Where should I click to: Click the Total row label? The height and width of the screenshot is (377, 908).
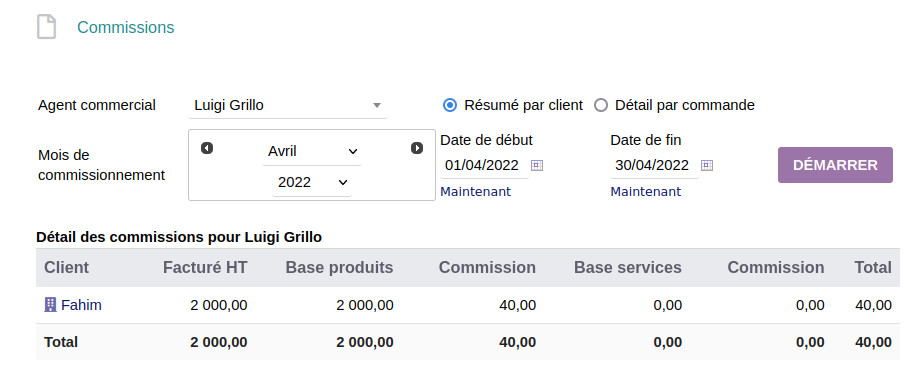[x=61, y=342]
